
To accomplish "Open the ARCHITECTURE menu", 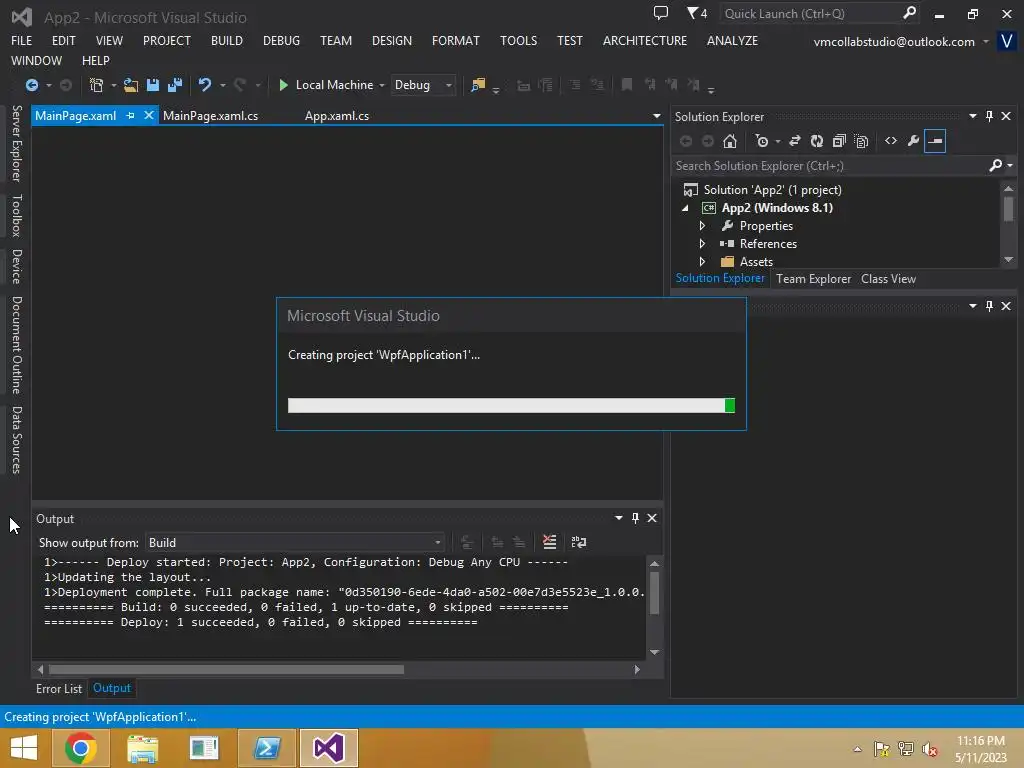I will coord(645,40).
